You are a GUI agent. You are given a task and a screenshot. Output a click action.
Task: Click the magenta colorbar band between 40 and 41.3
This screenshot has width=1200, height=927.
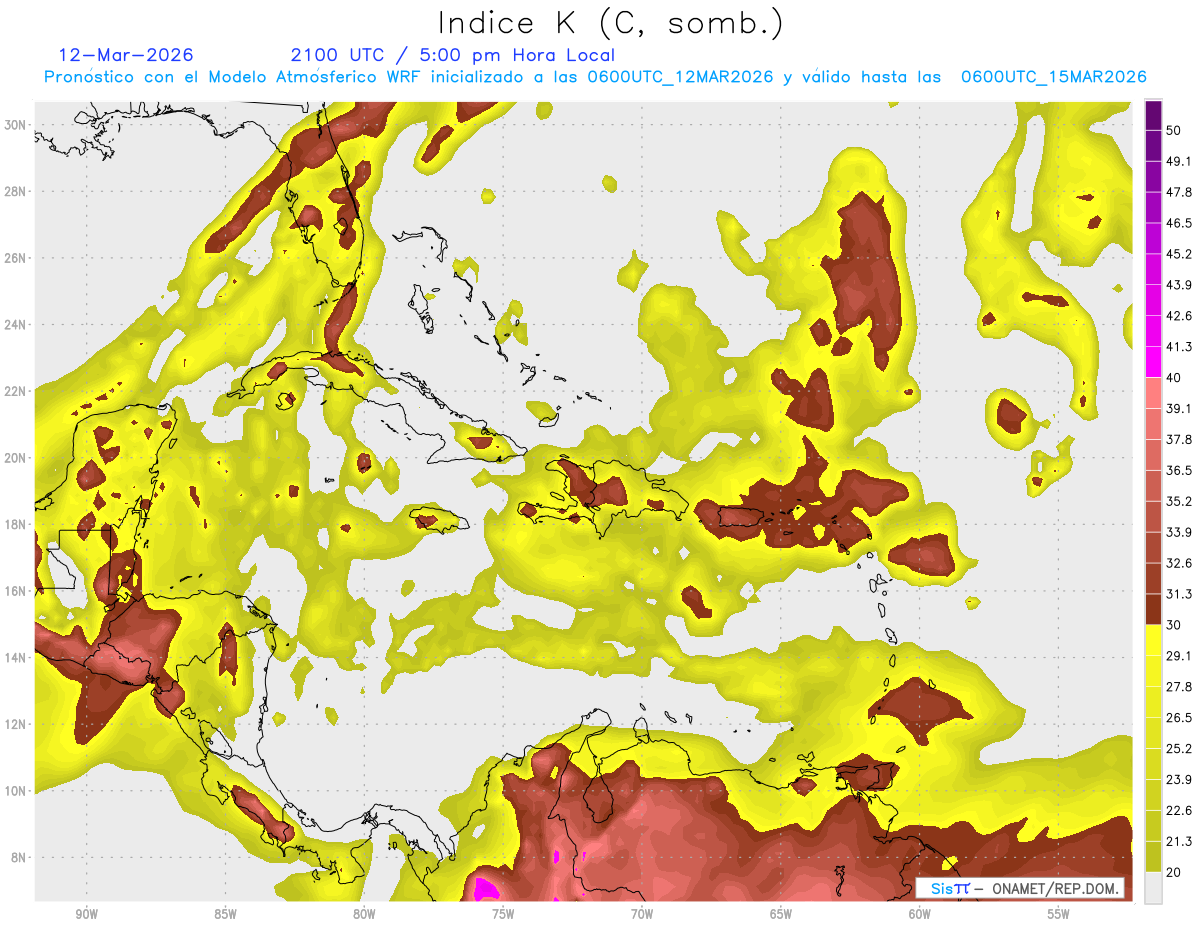tap(1153, 362)
